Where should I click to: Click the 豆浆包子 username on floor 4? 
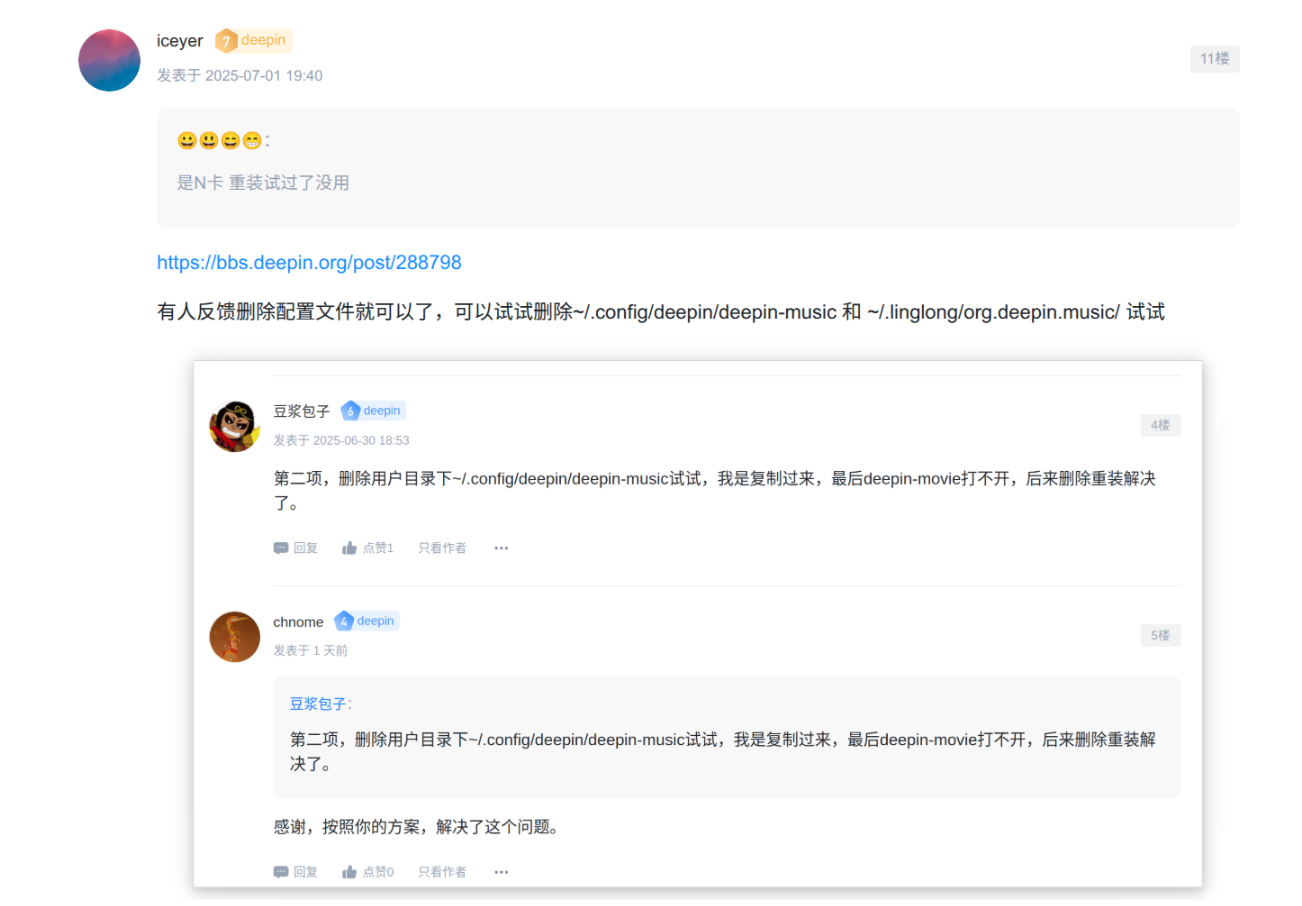click(x=302, y=411)
